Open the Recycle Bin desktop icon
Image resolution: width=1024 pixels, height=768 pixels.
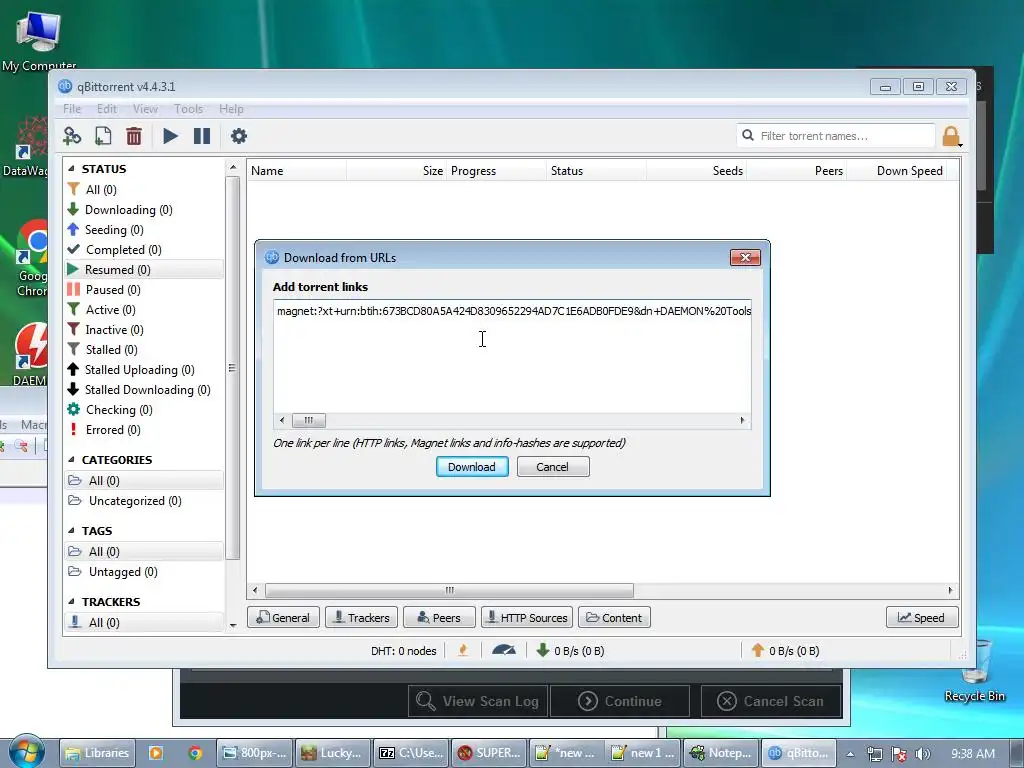[x=974, y=673]
